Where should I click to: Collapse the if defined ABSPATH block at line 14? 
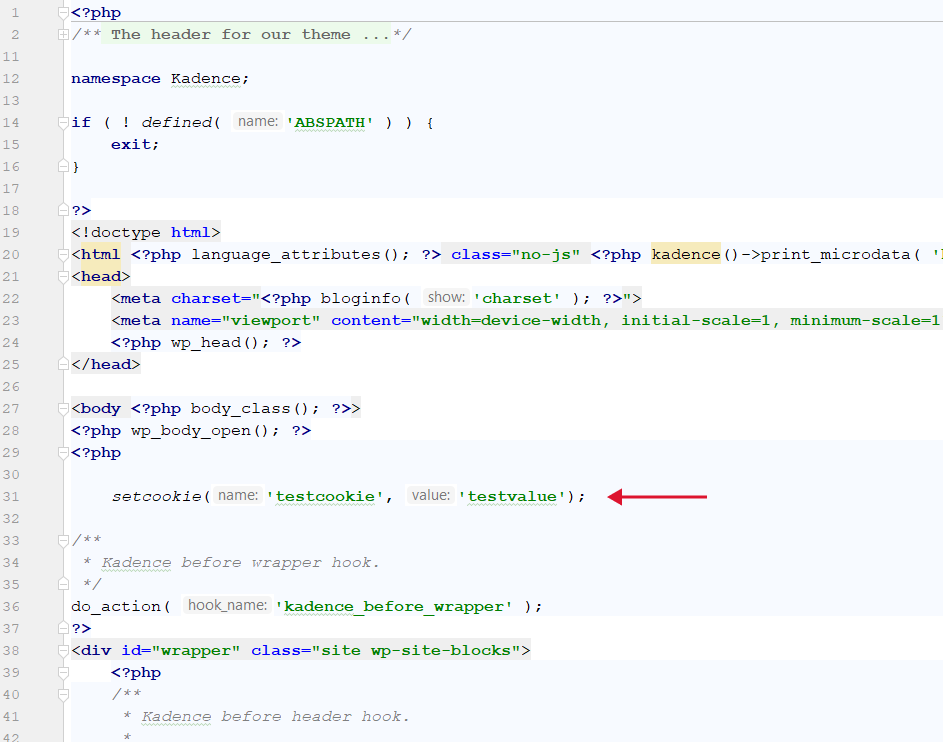63,123
